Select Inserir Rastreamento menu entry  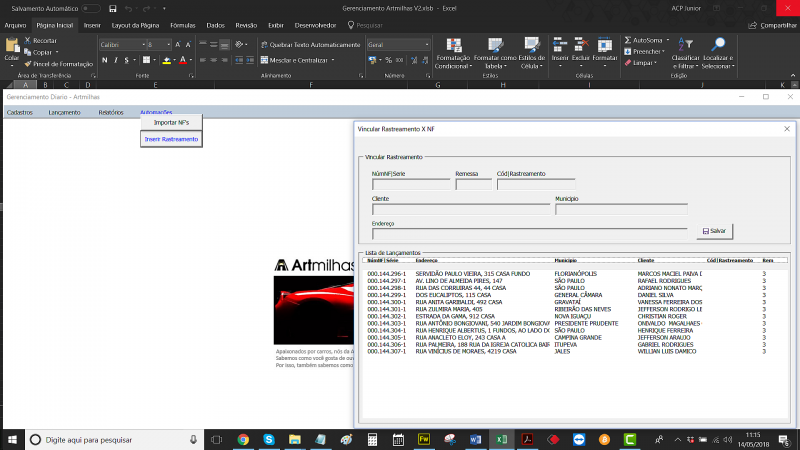click(171, 139)
